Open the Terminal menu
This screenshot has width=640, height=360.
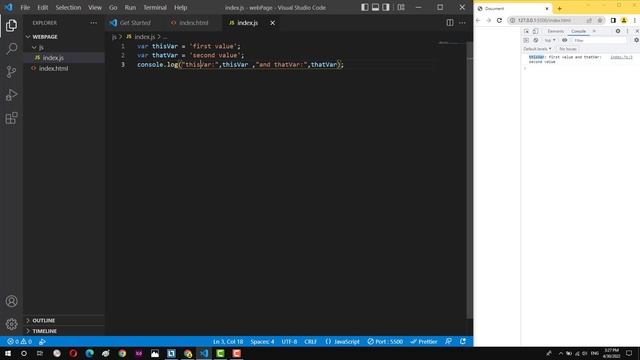pos(155,7)
